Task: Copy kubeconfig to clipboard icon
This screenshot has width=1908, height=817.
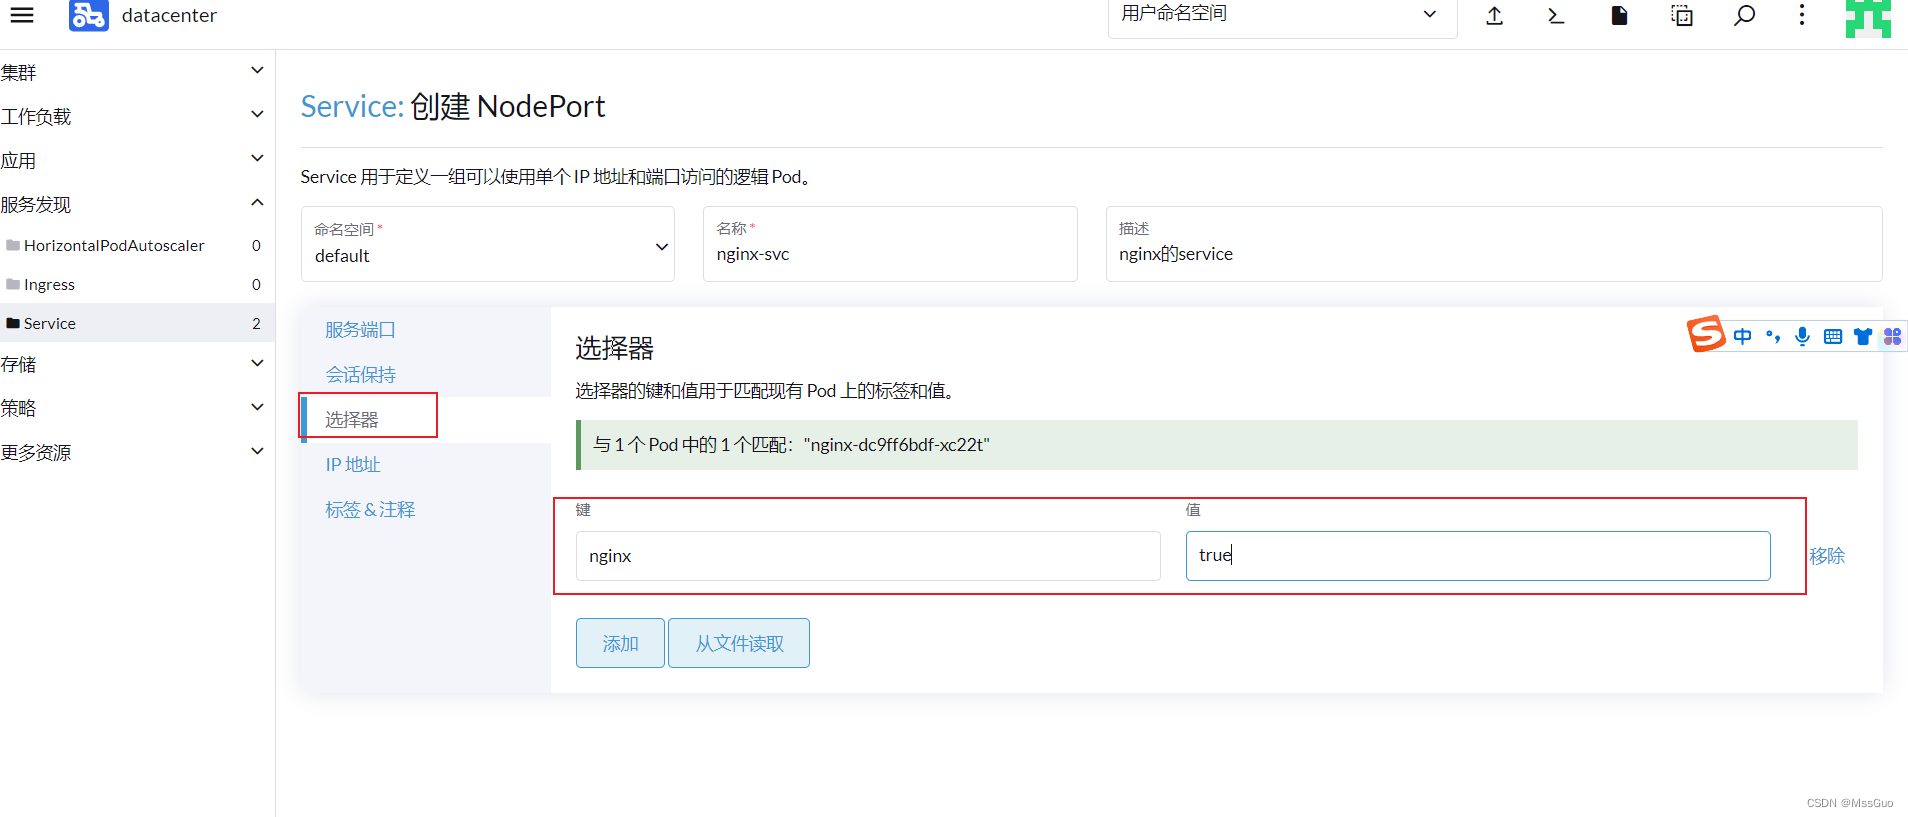Action: [1682, 15]
